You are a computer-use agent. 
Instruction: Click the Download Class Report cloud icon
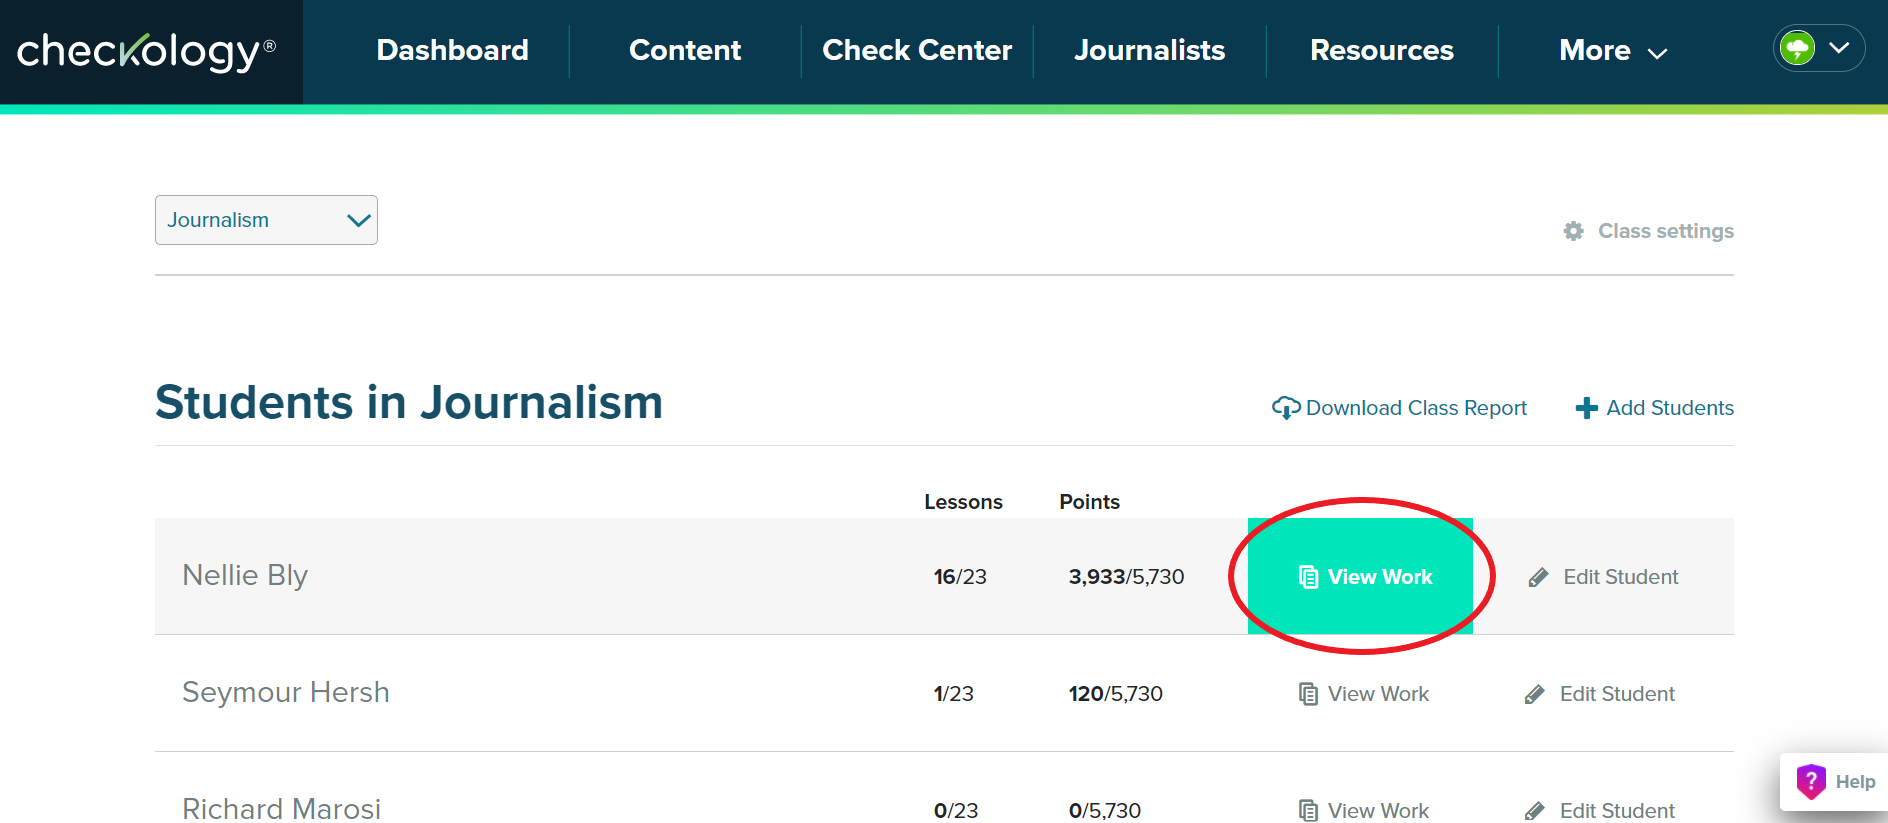click(x=1285, y=408)
